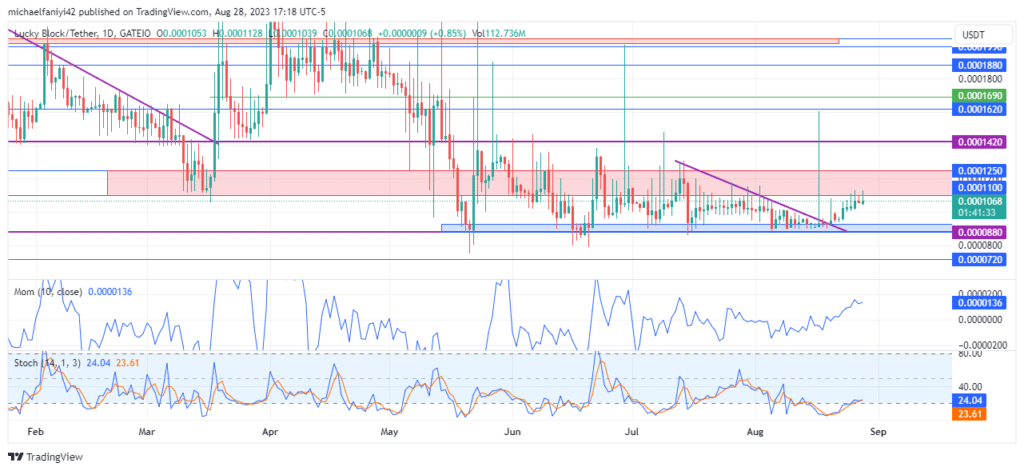Viewport: 1024px width, 471px height.
Task: Click the publisher line 'michaelfaniyi42 published on TradingView.com'
Action: pos(110,10)
